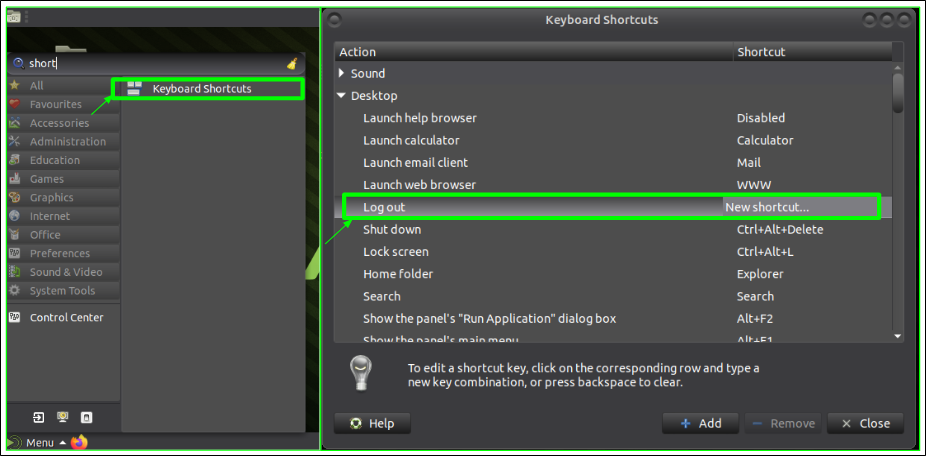Select the Shut down row
926x456 pixels.
[613, 229]
